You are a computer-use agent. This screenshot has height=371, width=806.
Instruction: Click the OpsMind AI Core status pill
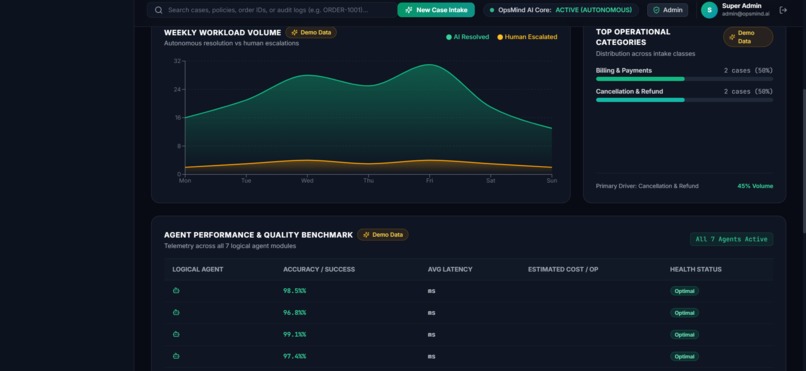(560, 10)
